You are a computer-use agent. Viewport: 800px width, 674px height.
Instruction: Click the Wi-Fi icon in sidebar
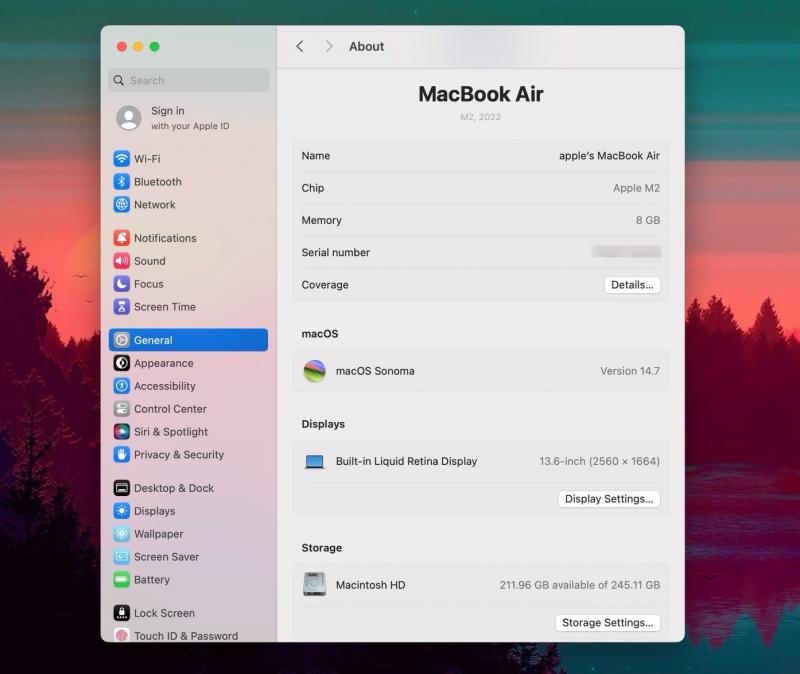coord(121,159)
